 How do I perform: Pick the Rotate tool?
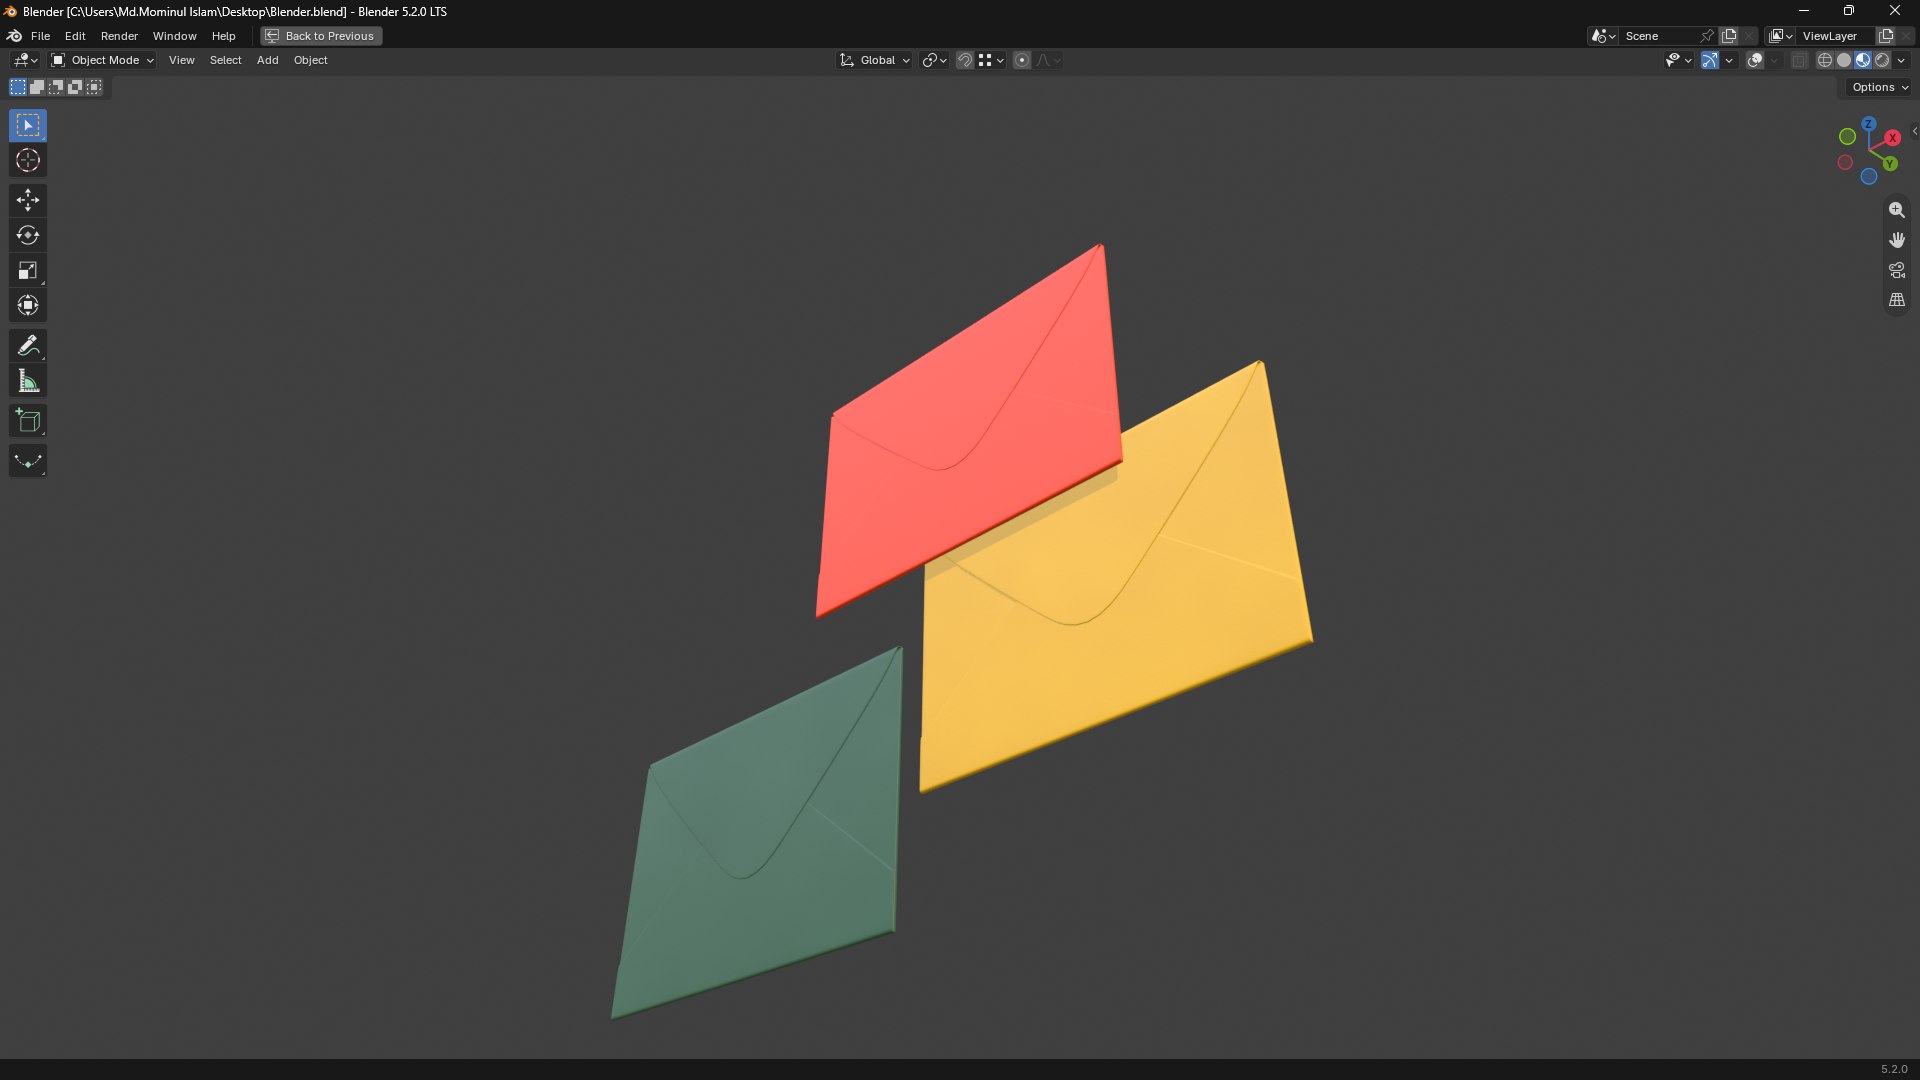coord(28,236)
